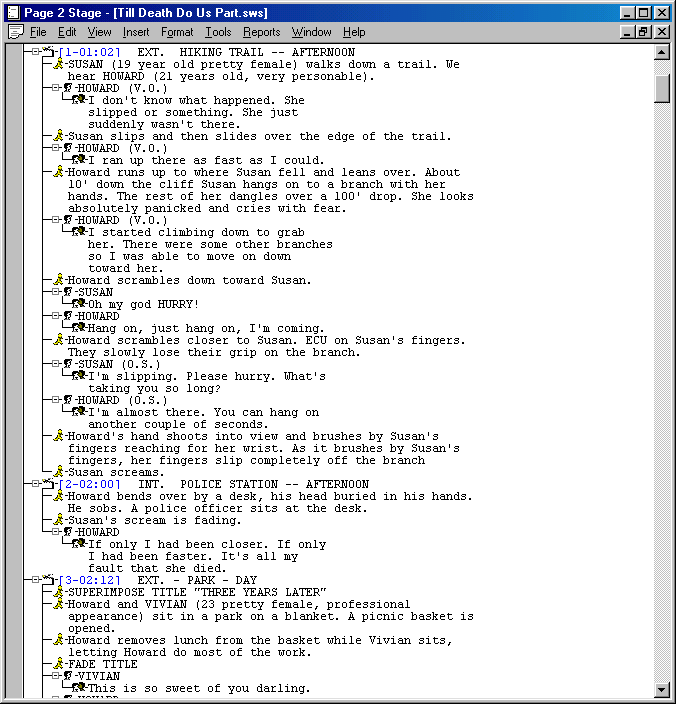
Task: Click the clapperboard icon for scene 1-01:02
Action: coord(47,52)
